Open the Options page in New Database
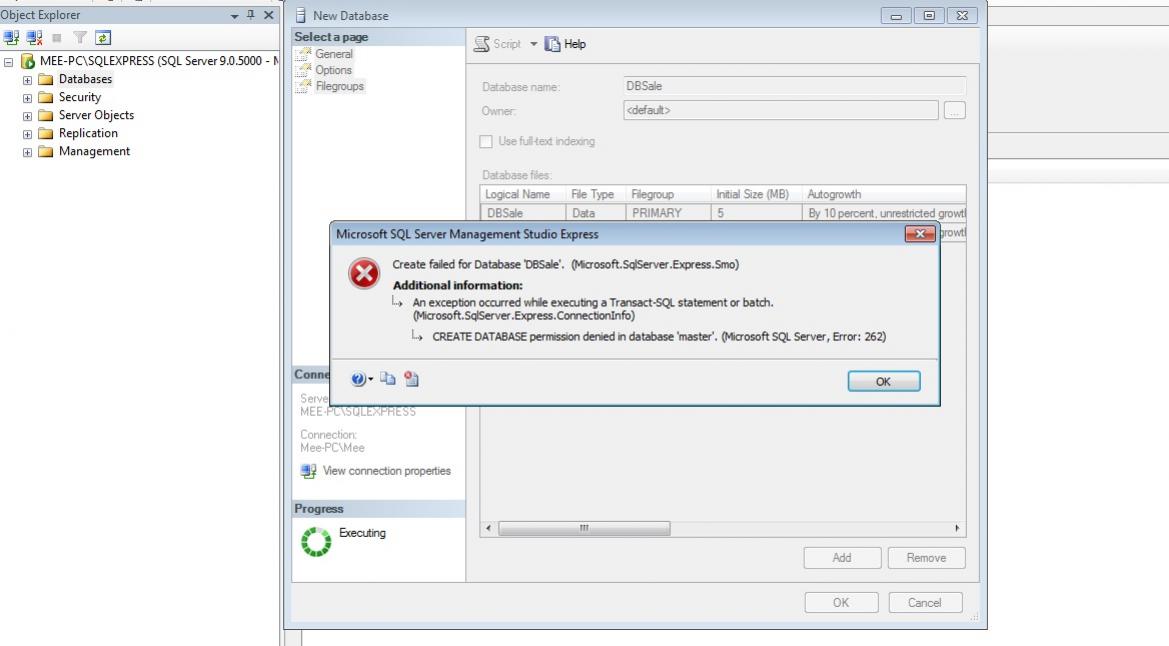 (x=333, y=70)
